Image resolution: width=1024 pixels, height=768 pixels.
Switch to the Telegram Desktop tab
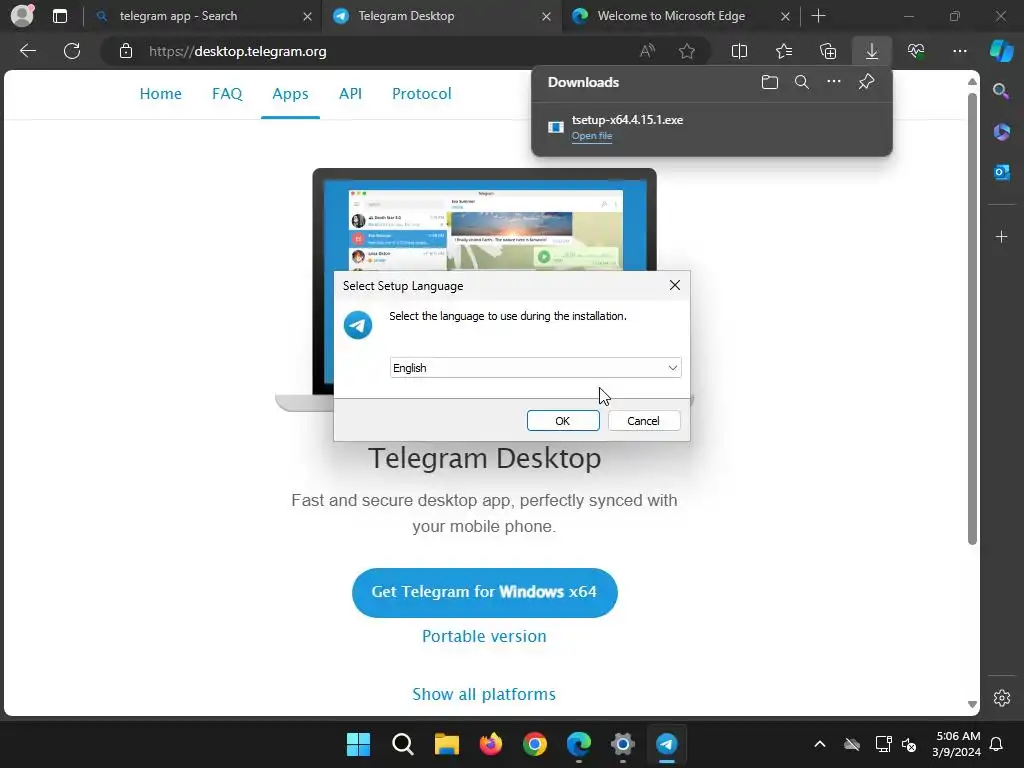[x=441, y=16]
